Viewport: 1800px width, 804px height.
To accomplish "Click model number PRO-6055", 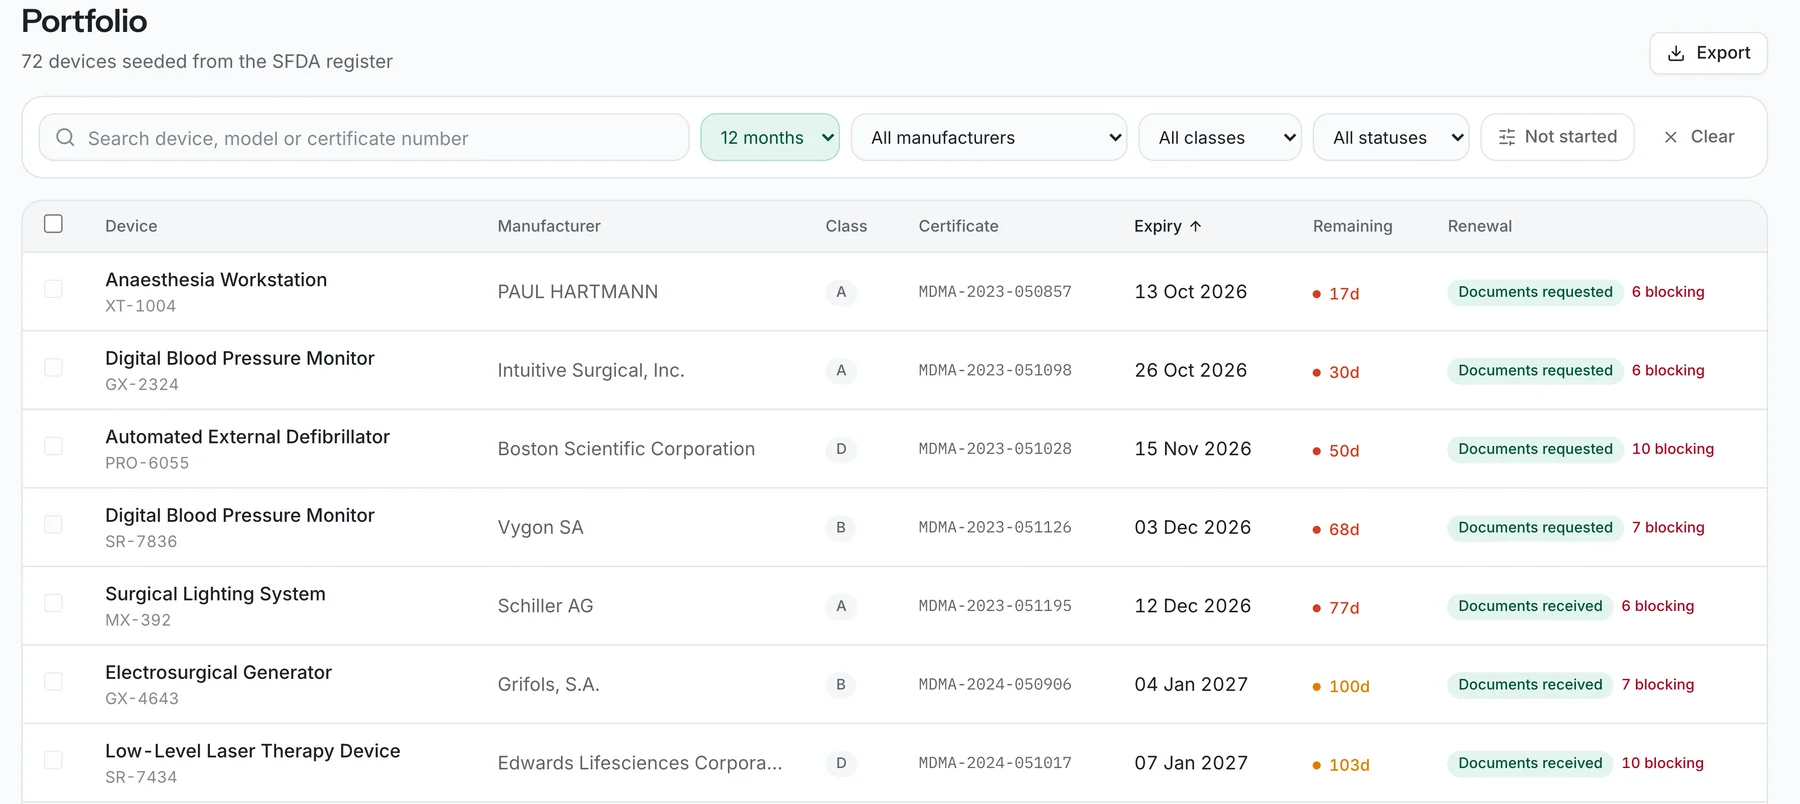I will (147, 463).
